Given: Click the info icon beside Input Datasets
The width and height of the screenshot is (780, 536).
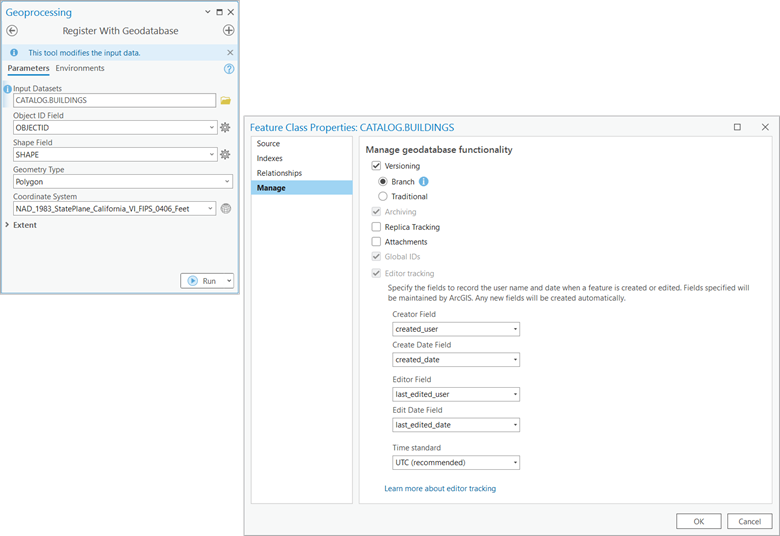Looking at the screenshot, I should point(7,89).
